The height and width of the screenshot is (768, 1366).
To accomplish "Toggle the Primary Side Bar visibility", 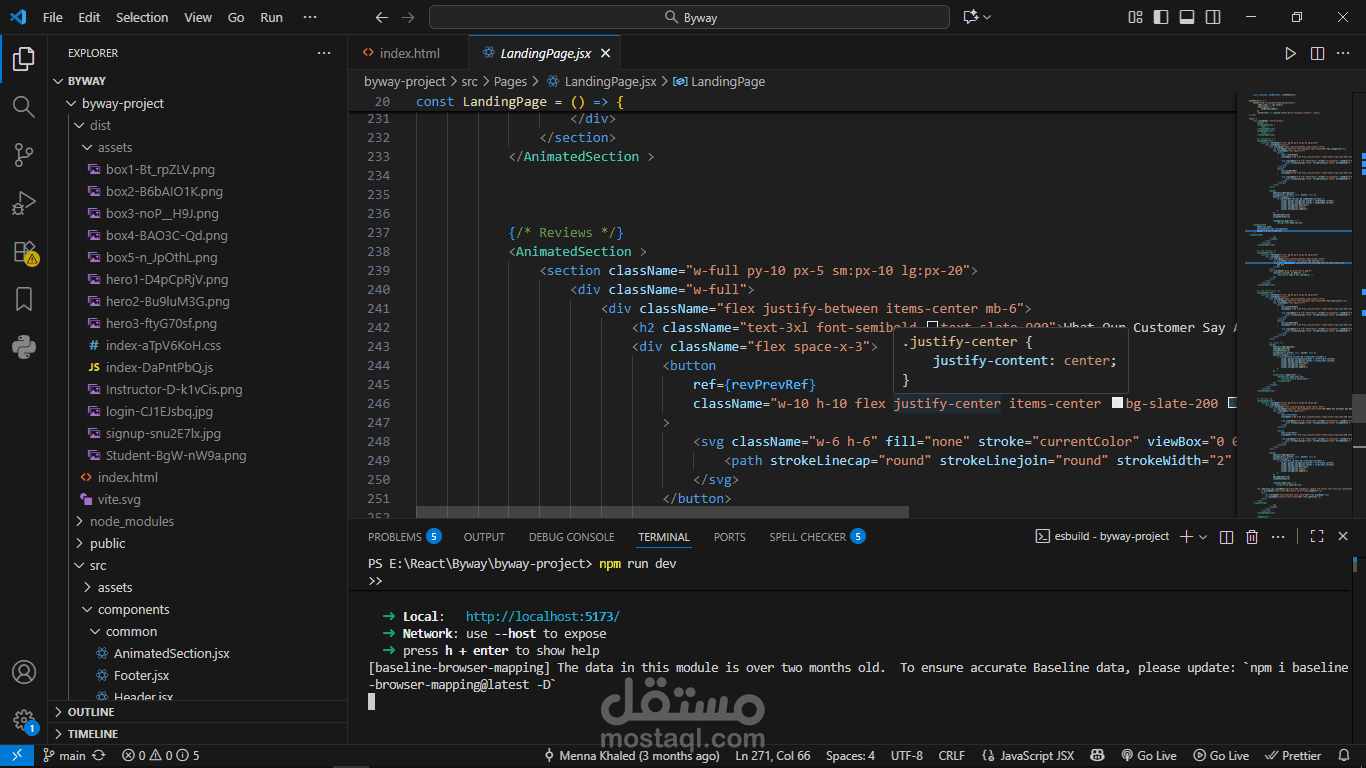I will coord(1161,17).
